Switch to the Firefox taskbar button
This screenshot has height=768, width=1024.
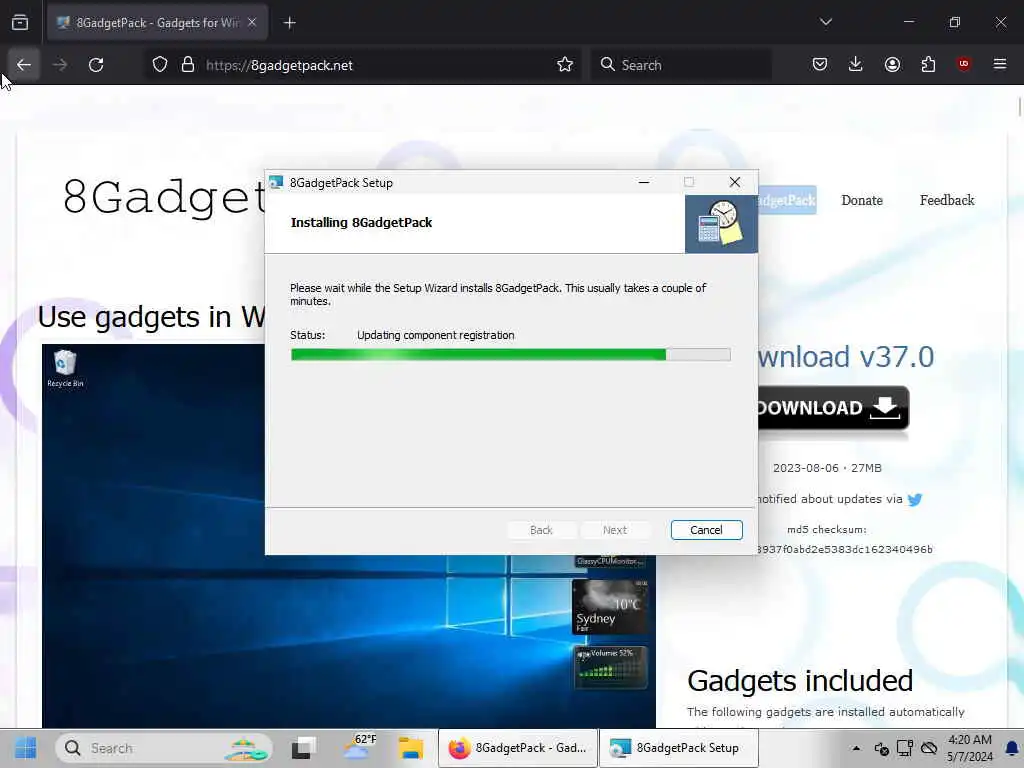[x=518, y=748]
